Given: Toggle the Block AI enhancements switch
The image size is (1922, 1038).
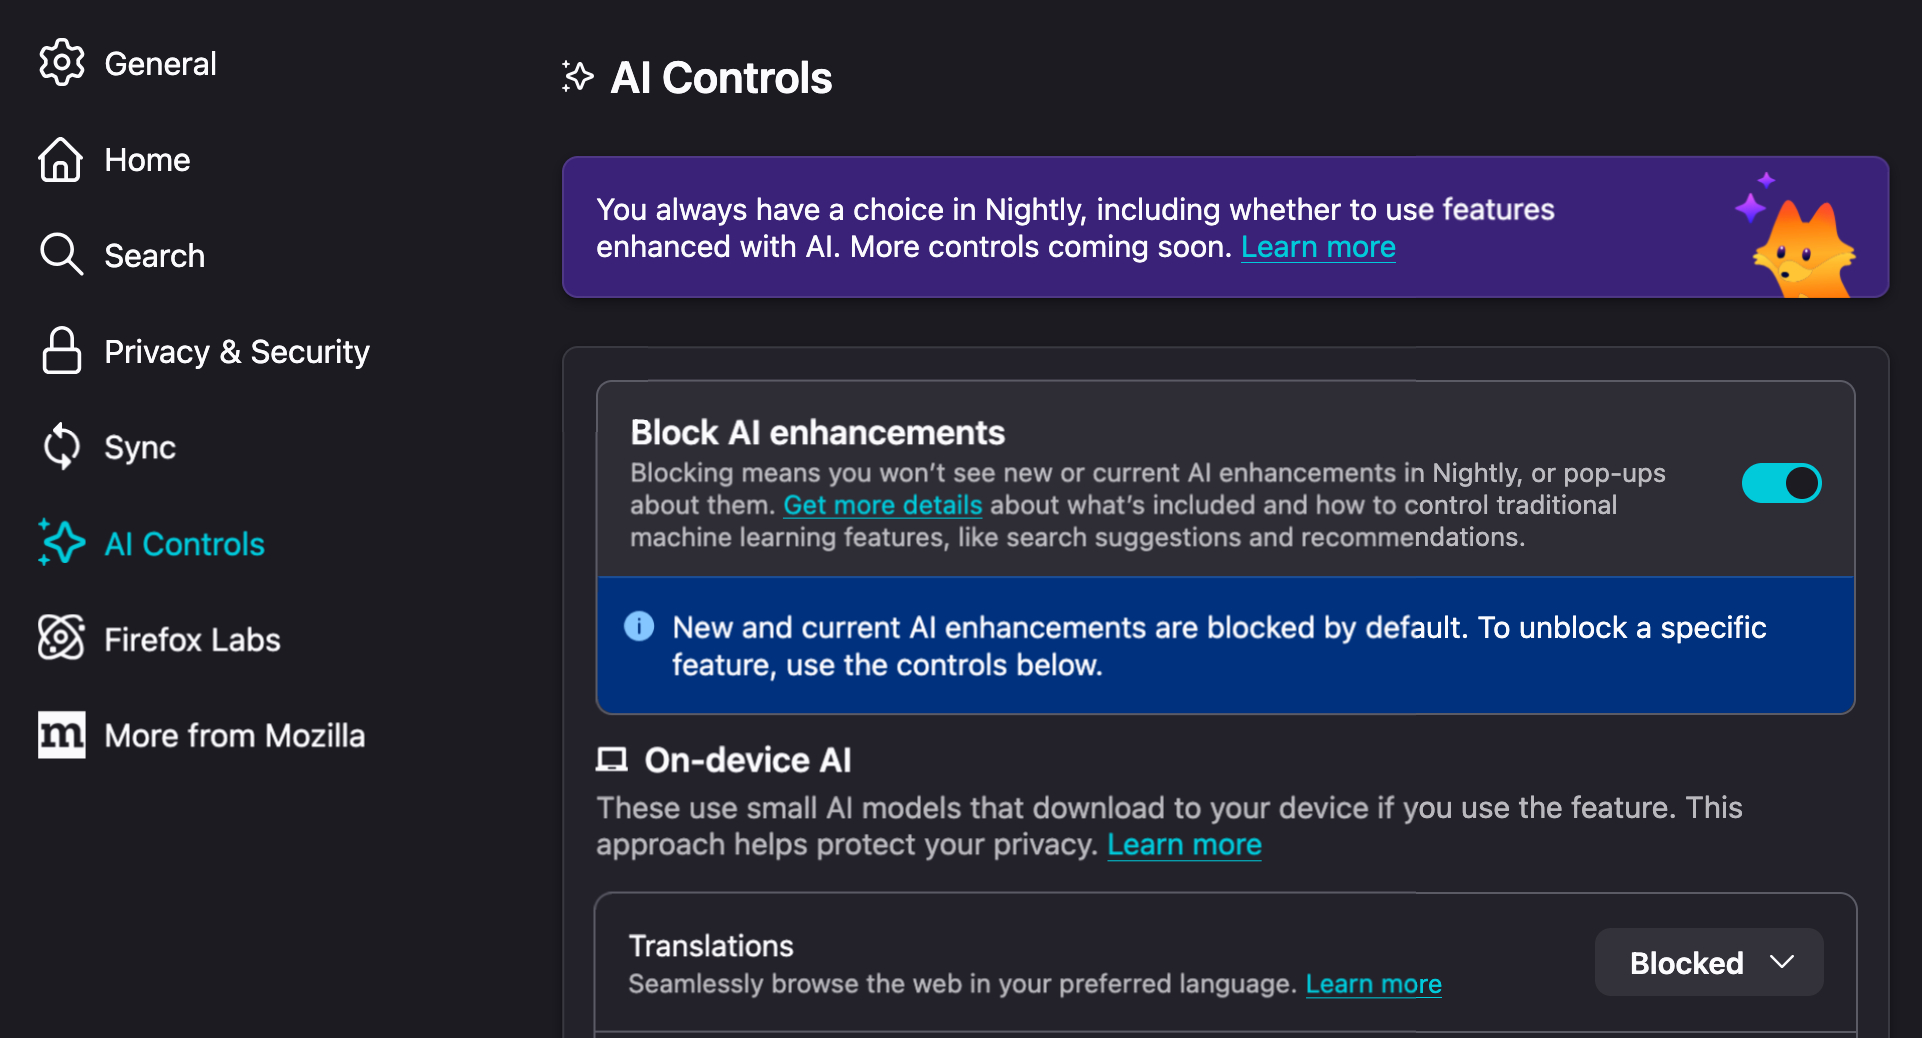Looking at the screenshot, I should pos(1781,484).
